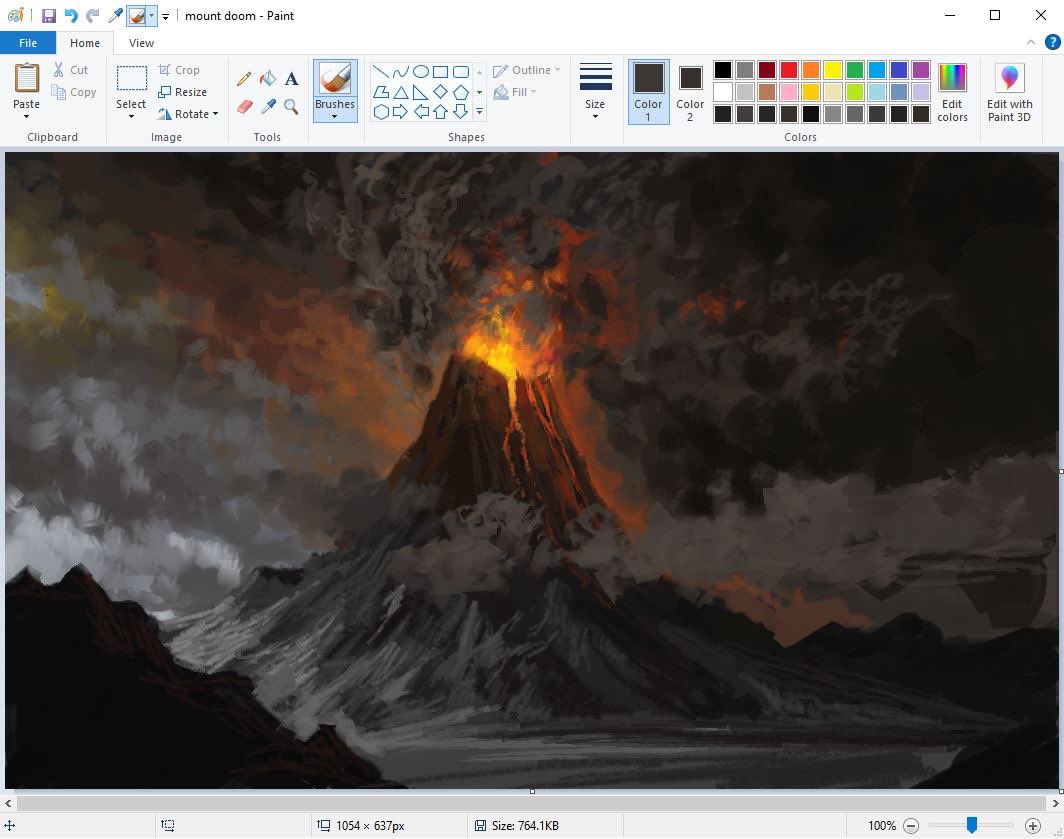The width and height of the screenshot is (1064, 839).
Task: Choose the Left arrow shape
Action: pos(421,112)
